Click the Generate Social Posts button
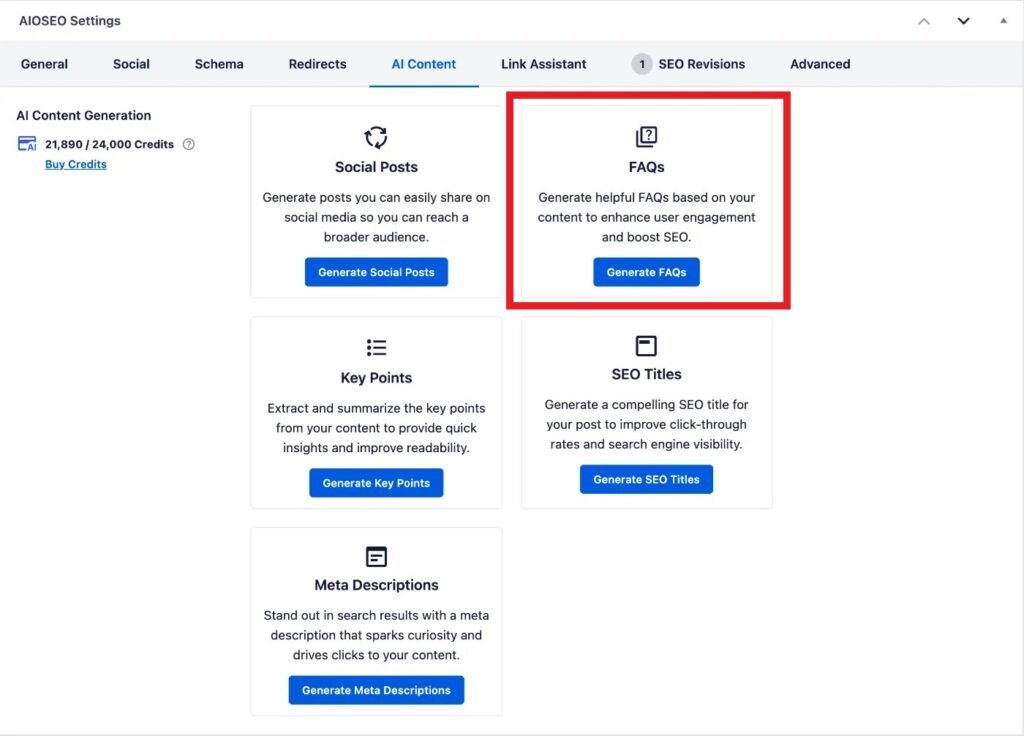Screen dimensions: 1024x736 click(x=376, y=271)
